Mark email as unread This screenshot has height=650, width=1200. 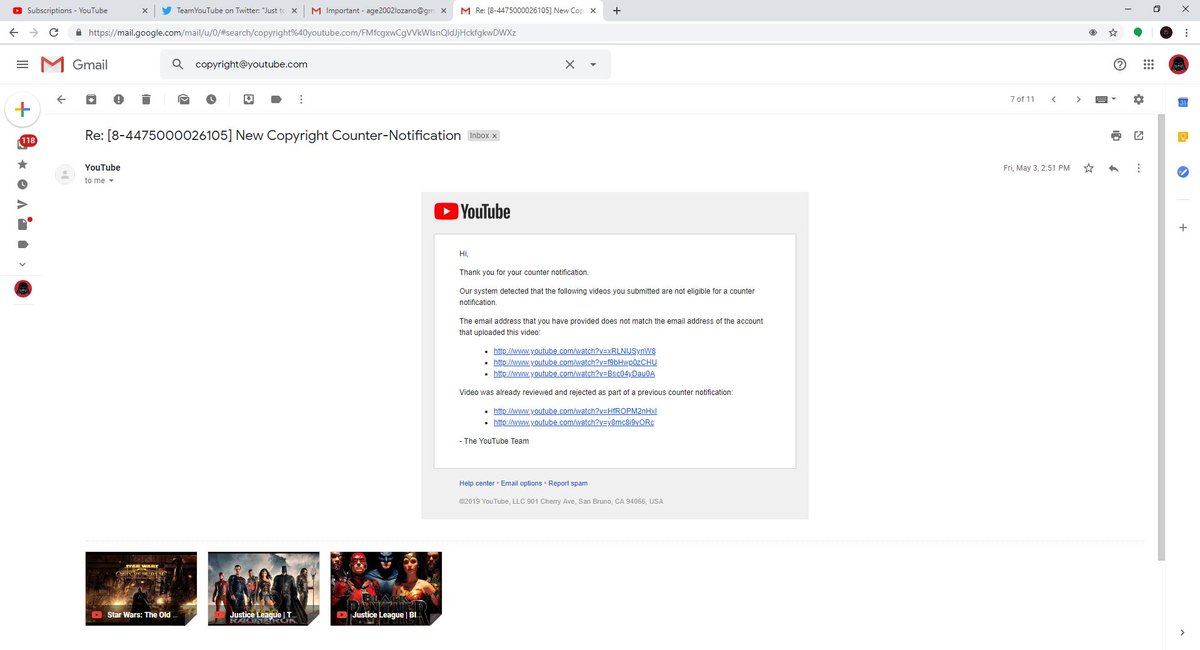pos(183,99)
